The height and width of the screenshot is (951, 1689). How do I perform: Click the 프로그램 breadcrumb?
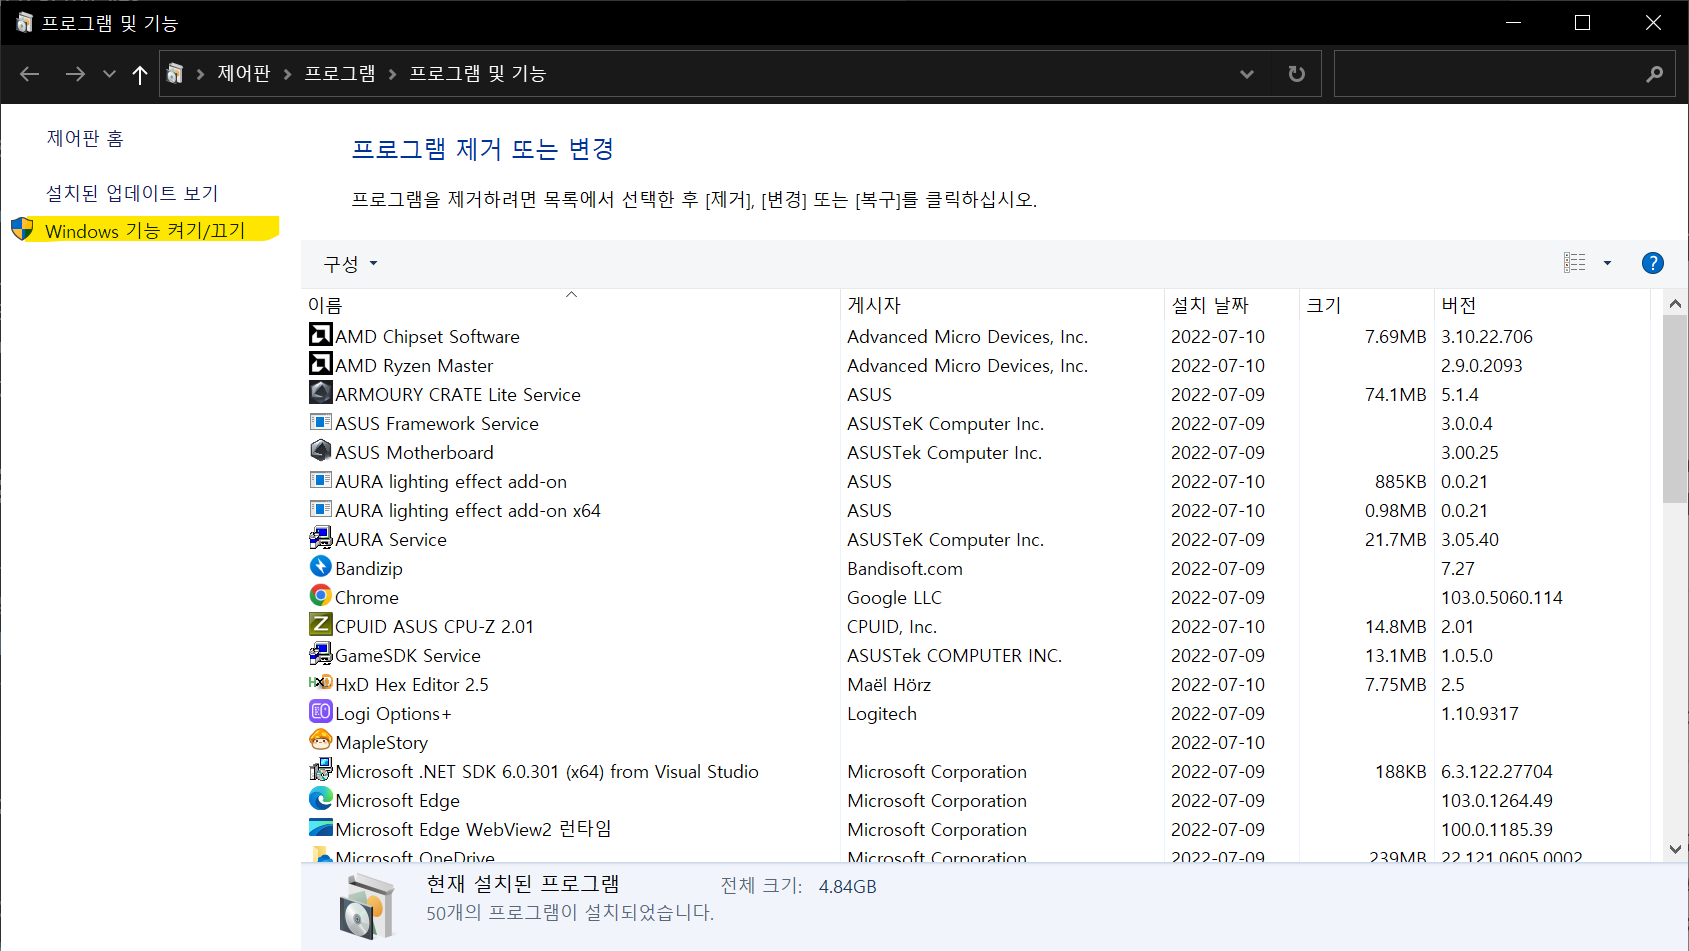pos(340,74)
